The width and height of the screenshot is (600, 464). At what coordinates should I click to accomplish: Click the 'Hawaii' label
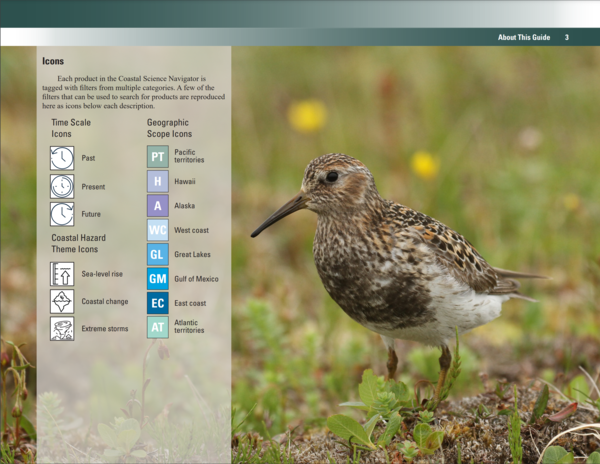pos(184,181)
